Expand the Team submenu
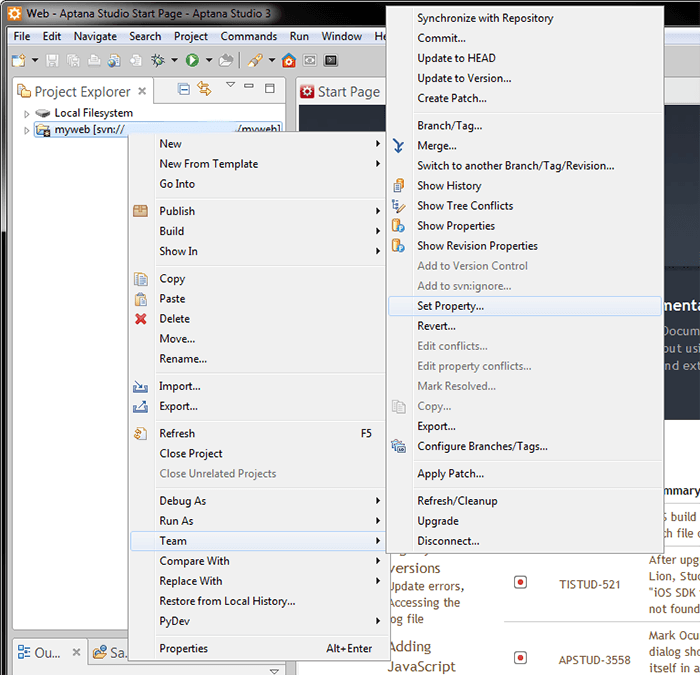This screenshot has width=700, height=675. (x=258, y=541)
